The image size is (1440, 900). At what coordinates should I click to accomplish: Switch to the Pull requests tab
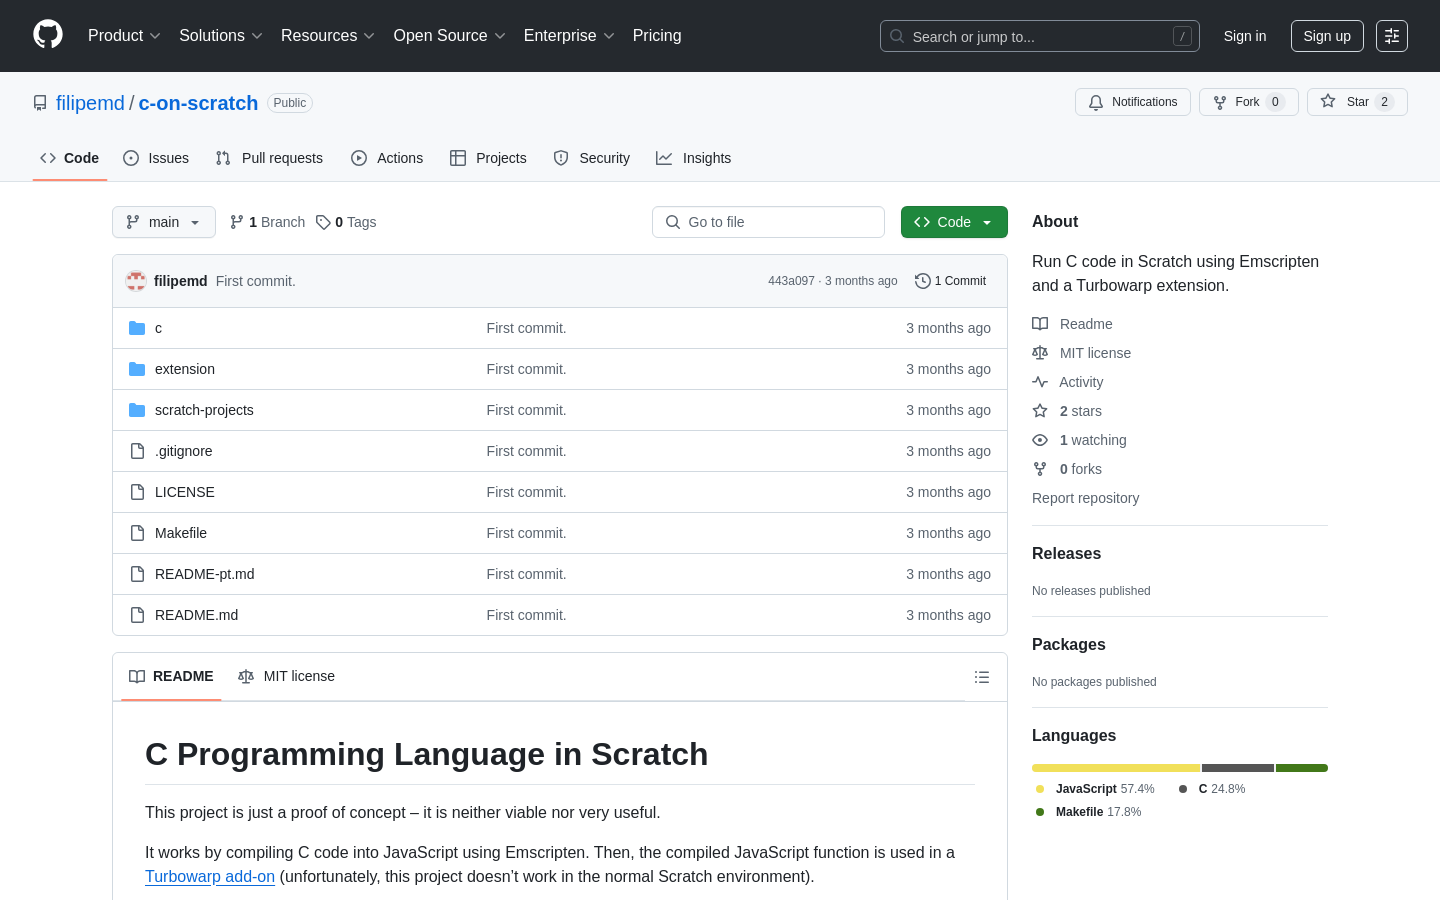click(x=269, y=158)
